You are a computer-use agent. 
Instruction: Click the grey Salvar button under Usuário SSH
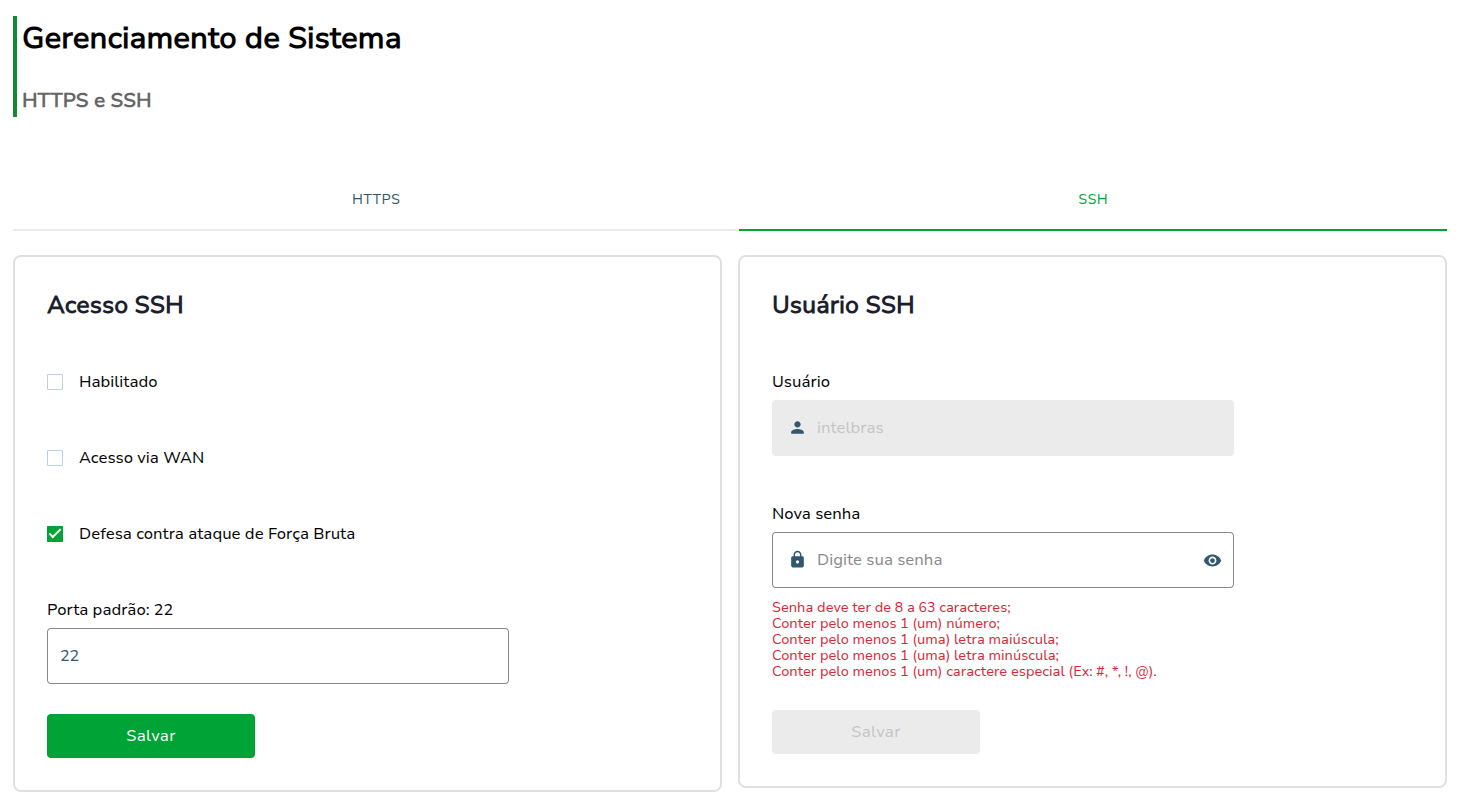point(876,732)
